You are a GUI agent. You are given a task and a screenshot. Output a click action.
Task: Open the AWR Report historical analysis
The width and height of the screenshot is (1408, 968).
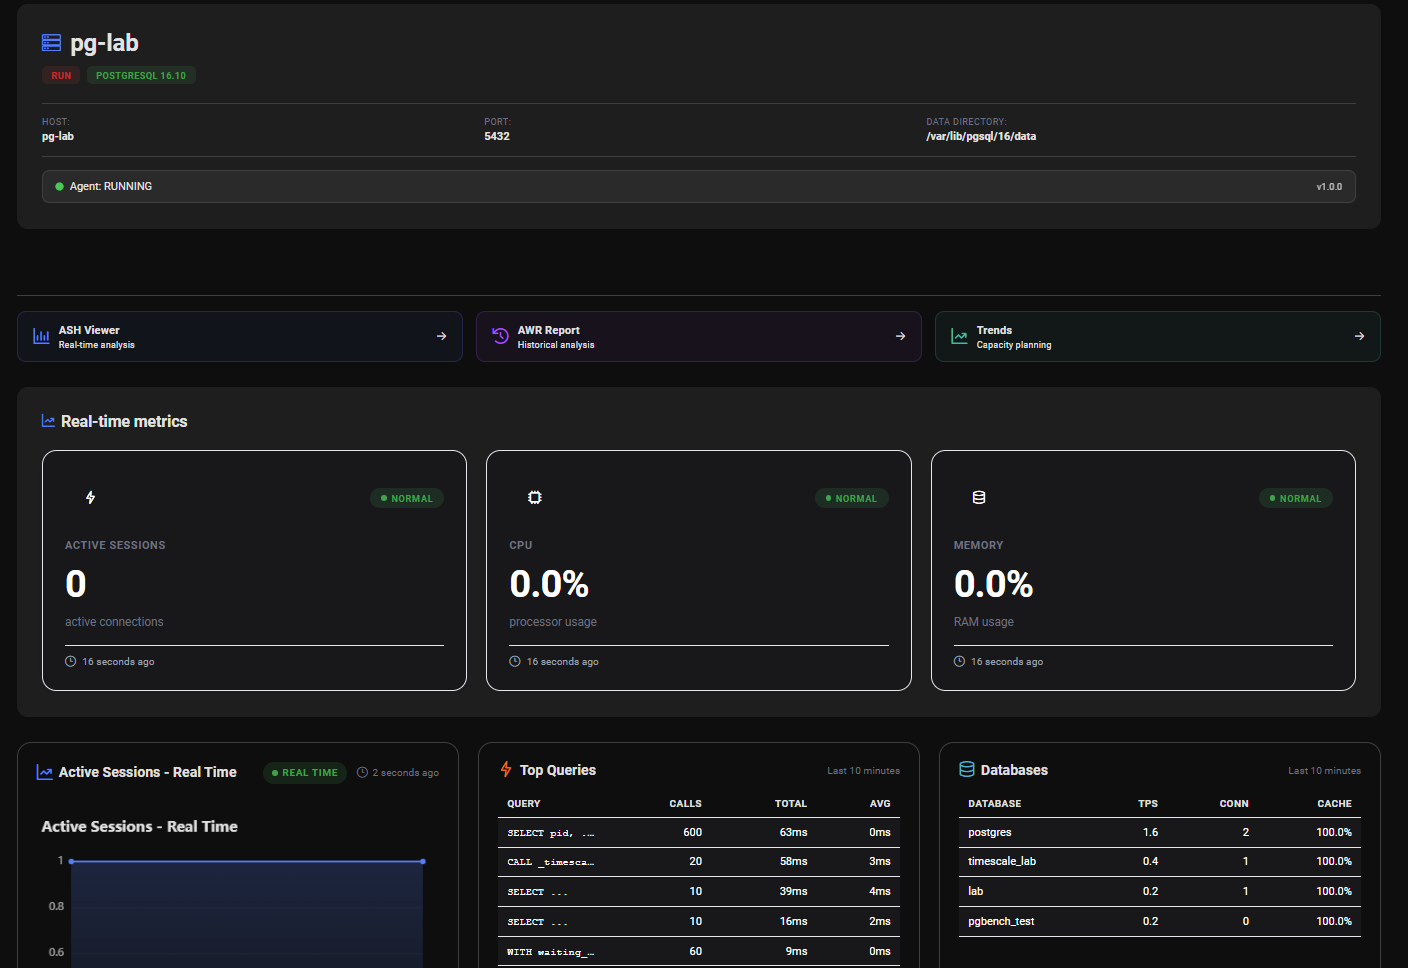pos(699,336)
